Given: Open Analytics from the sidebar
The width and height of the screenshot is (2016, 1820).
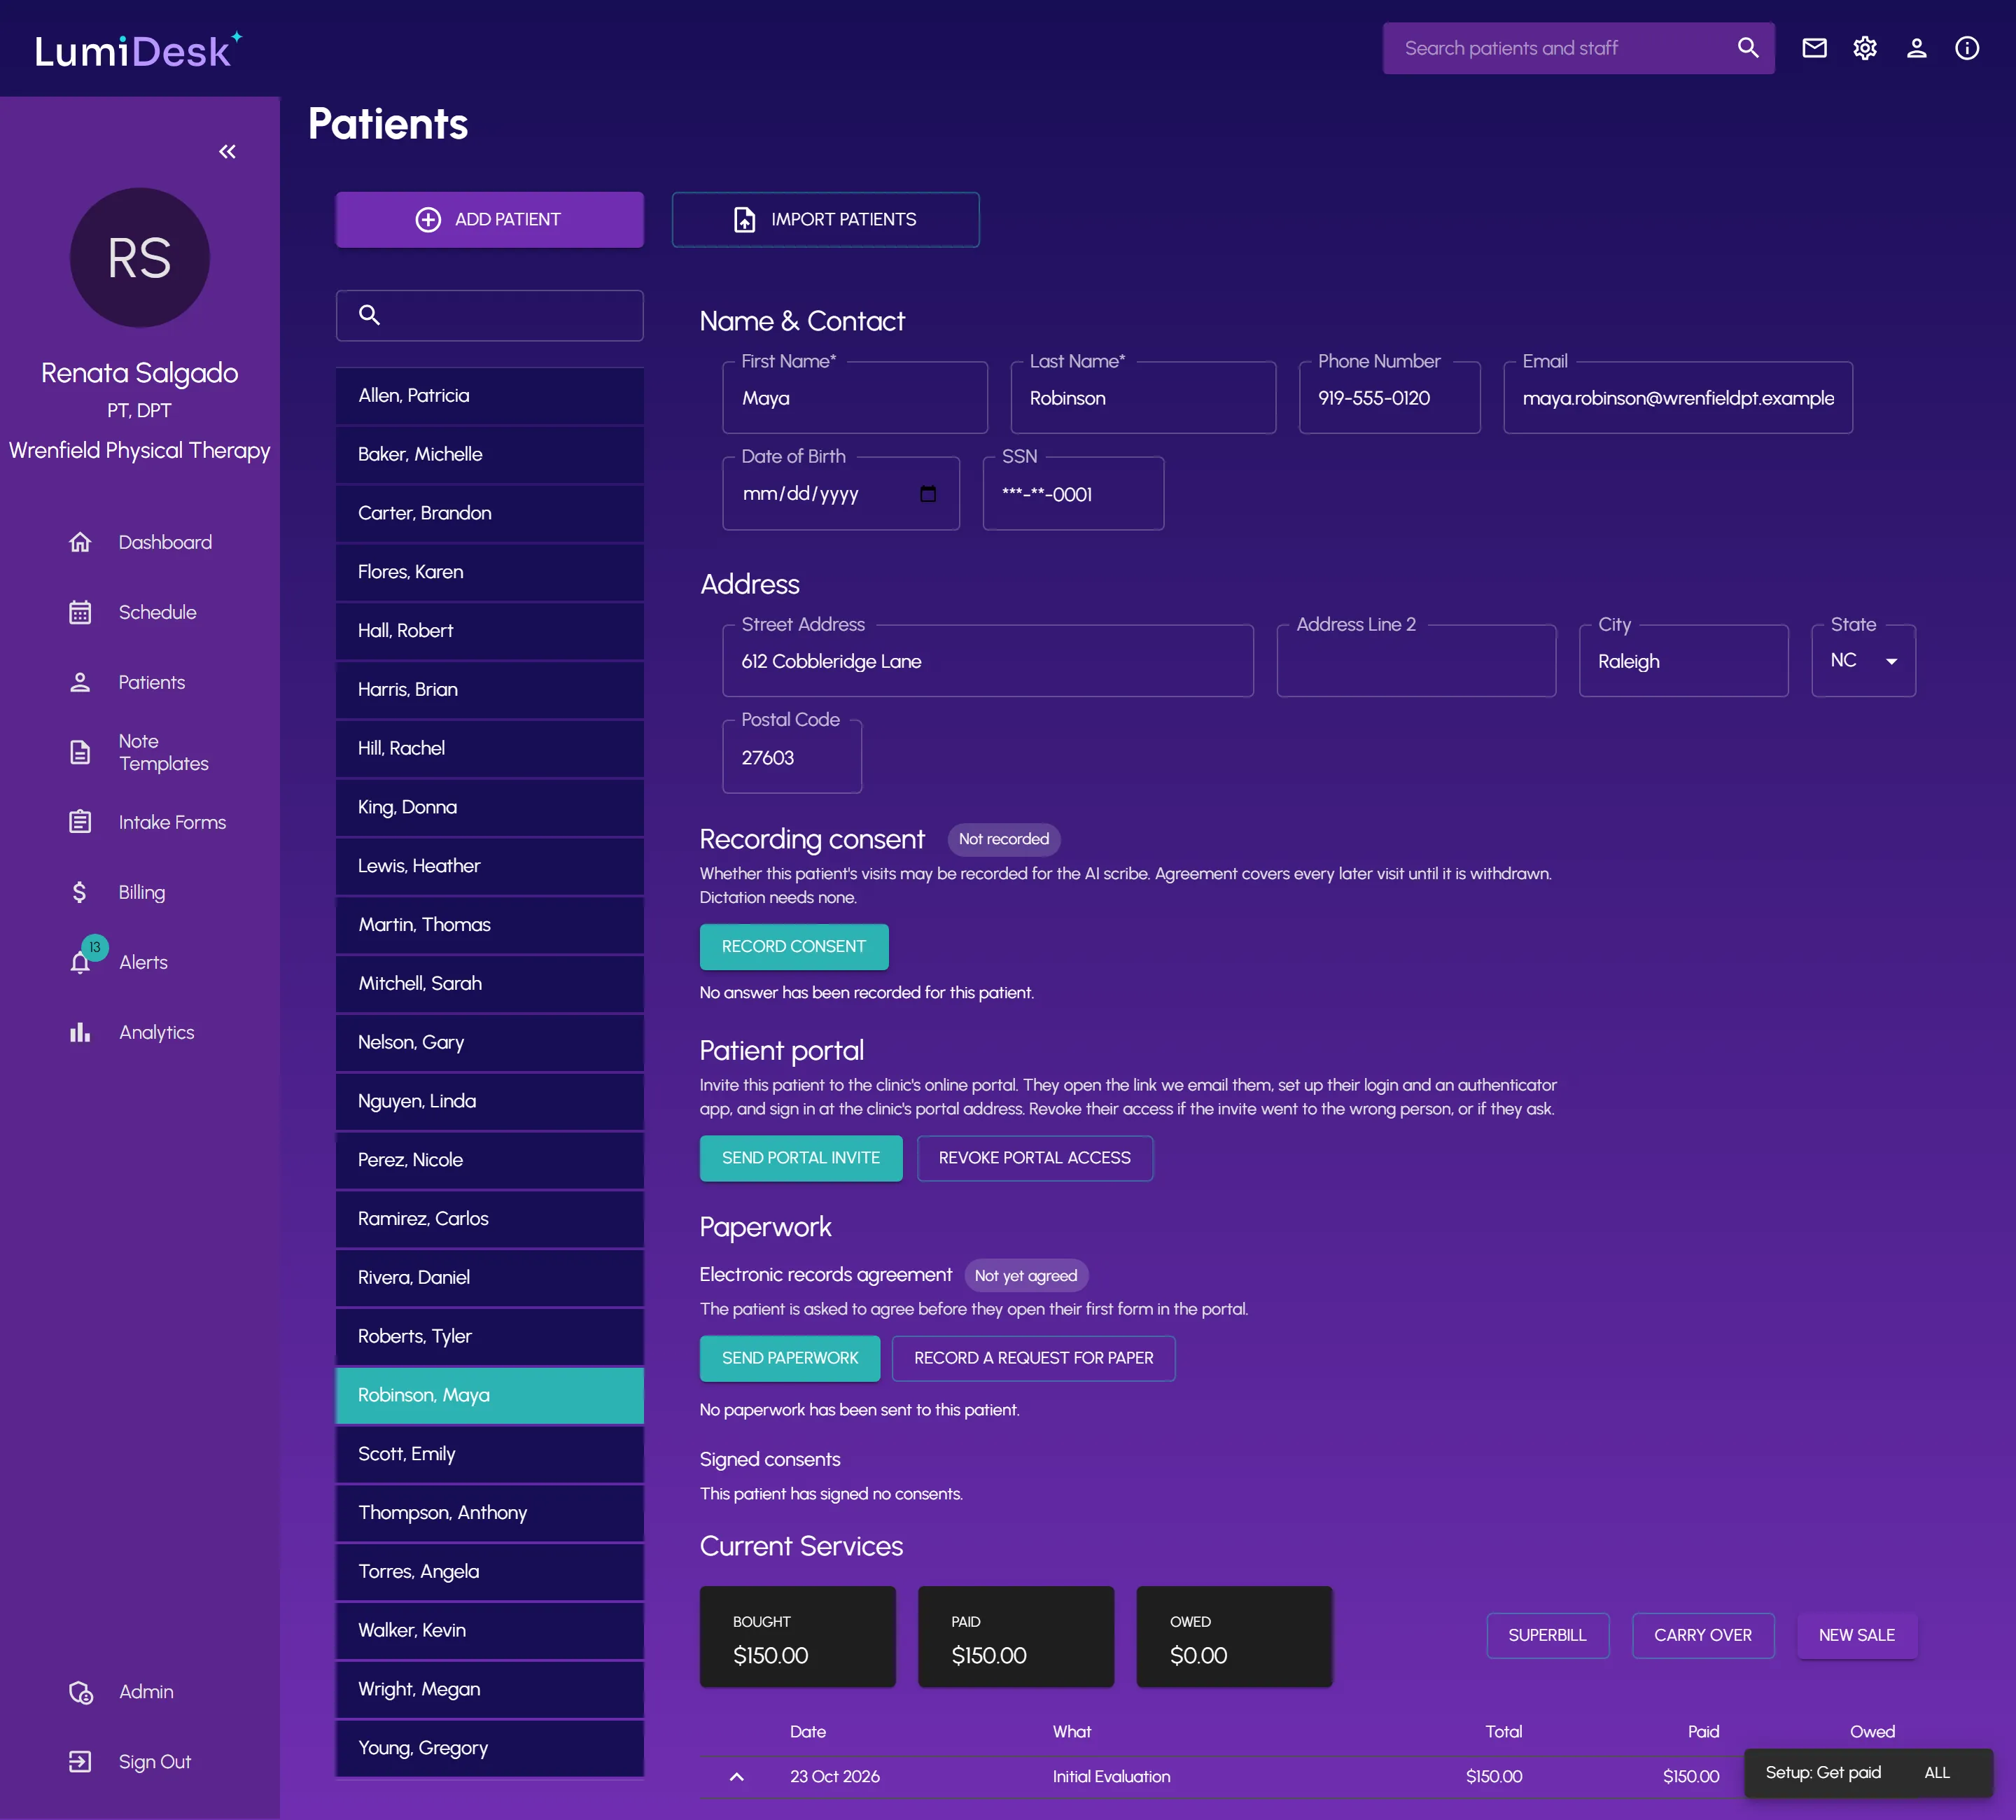Looking at the screenshot, I should pyautogui.click(x=156, y=1032).
